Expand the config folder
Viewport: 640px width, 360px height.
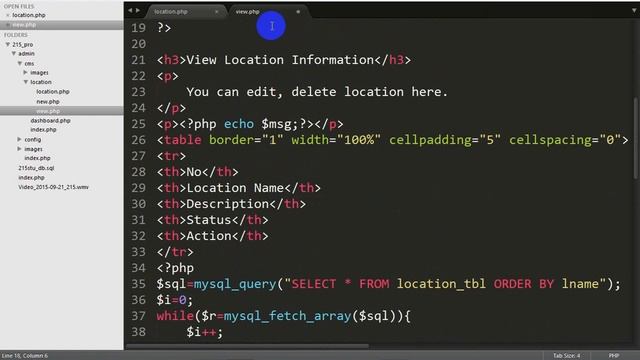[x=20, y=140]
